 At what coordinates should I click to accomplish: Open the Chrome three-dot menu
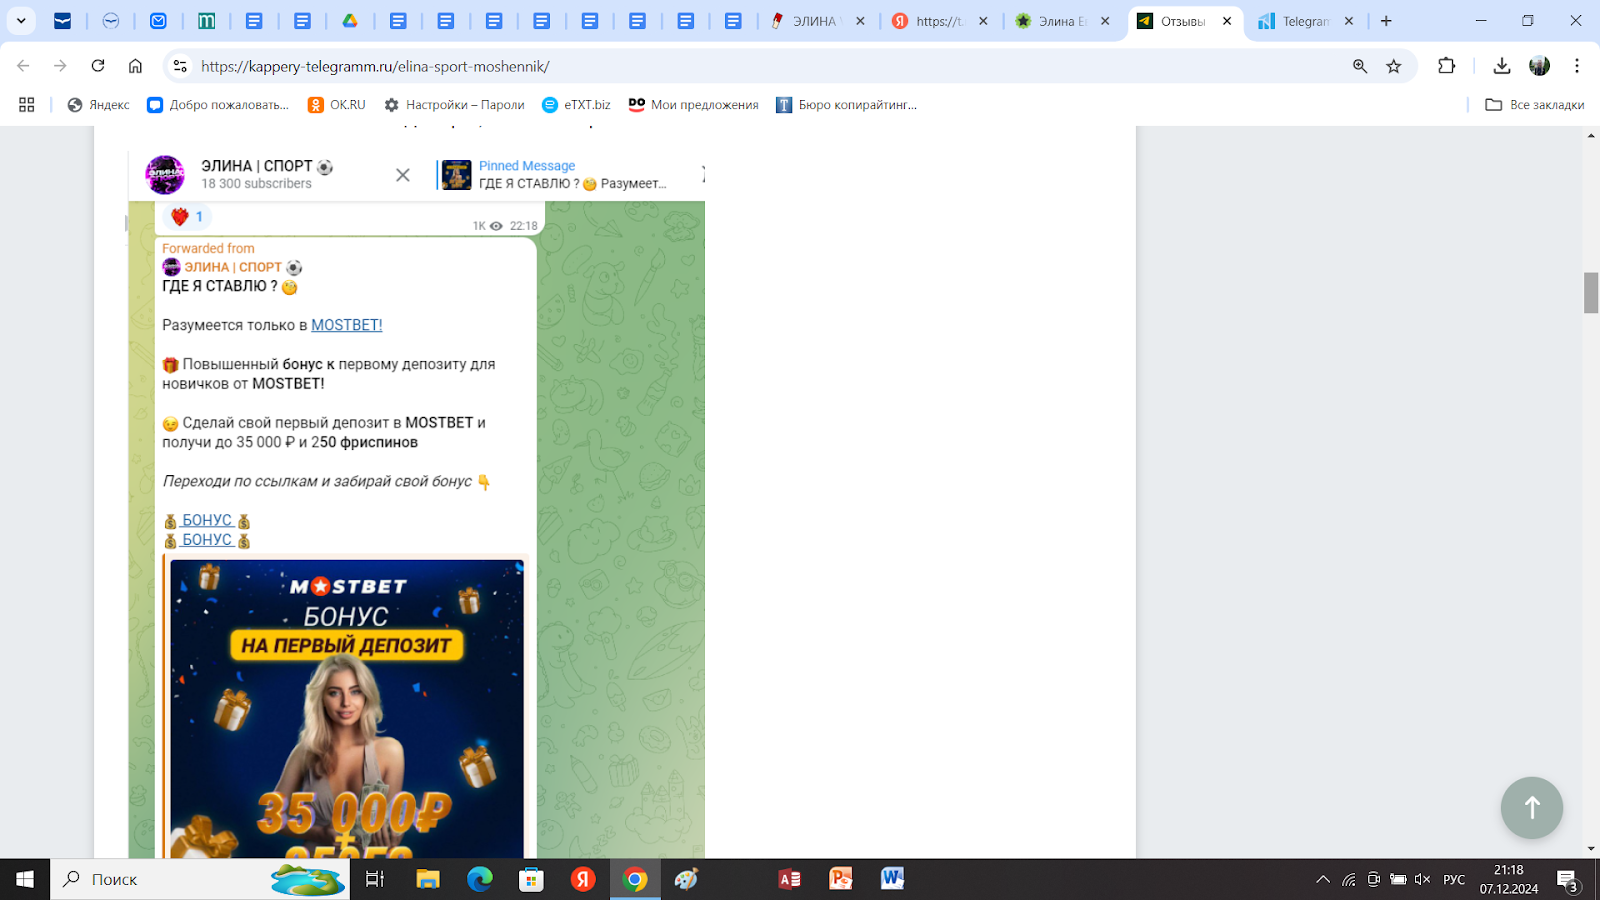[x=1577, y=66]
